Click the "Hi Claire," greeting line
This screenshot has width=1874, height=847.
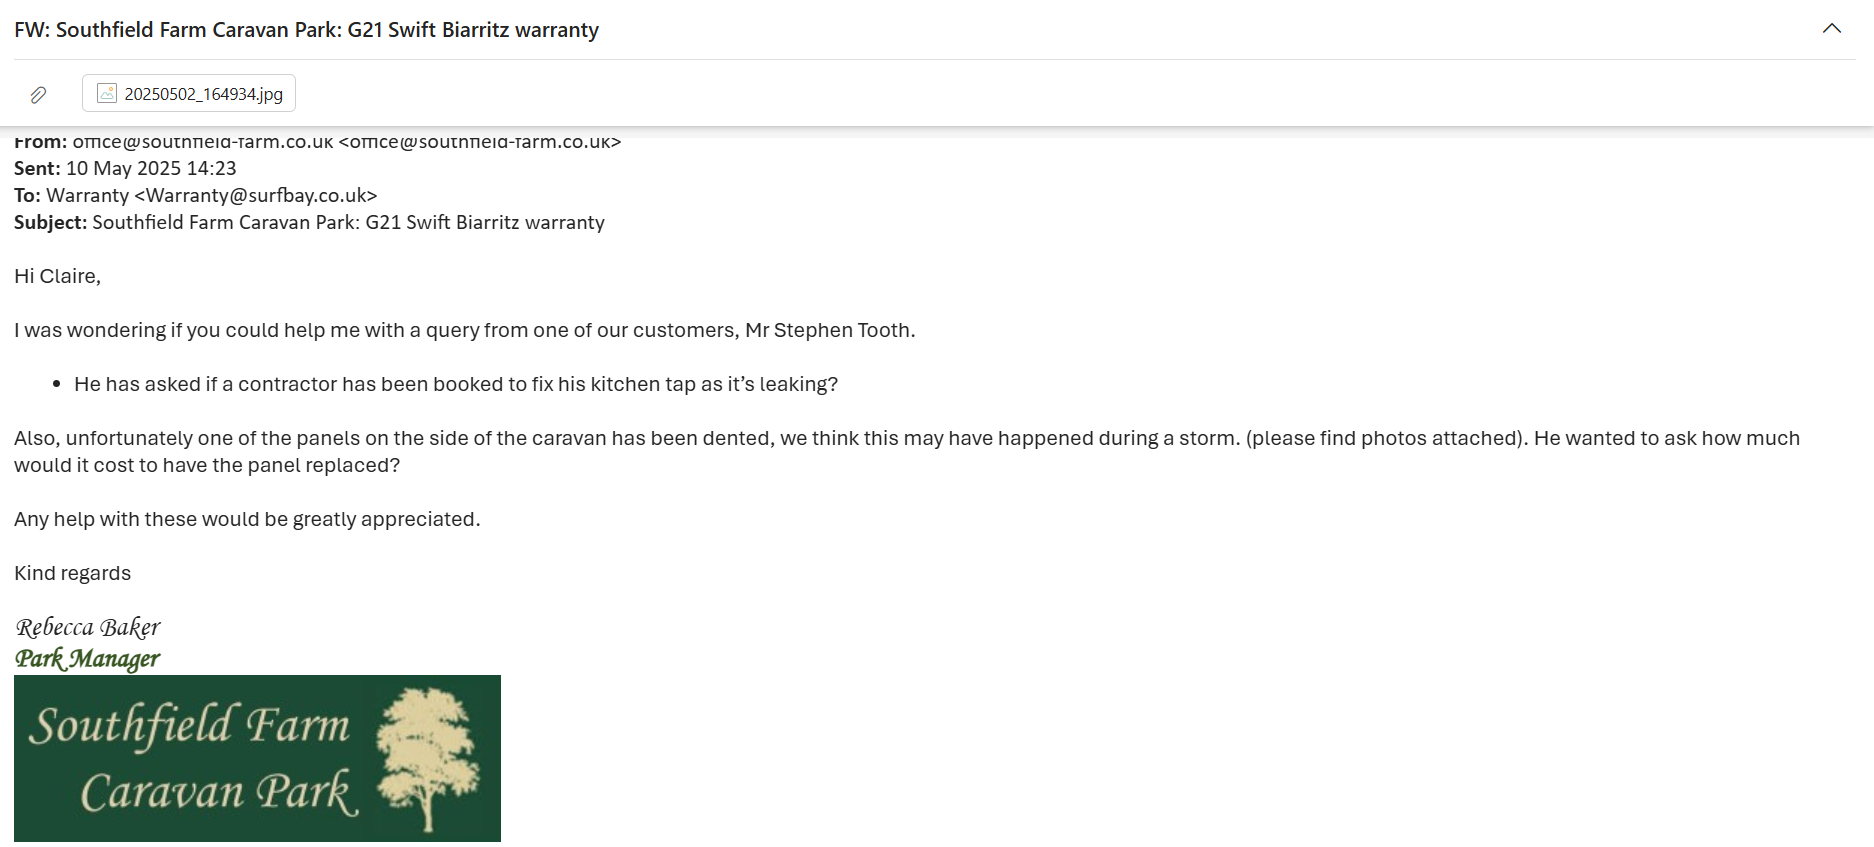pyautogui.click(x=58, y=277)
